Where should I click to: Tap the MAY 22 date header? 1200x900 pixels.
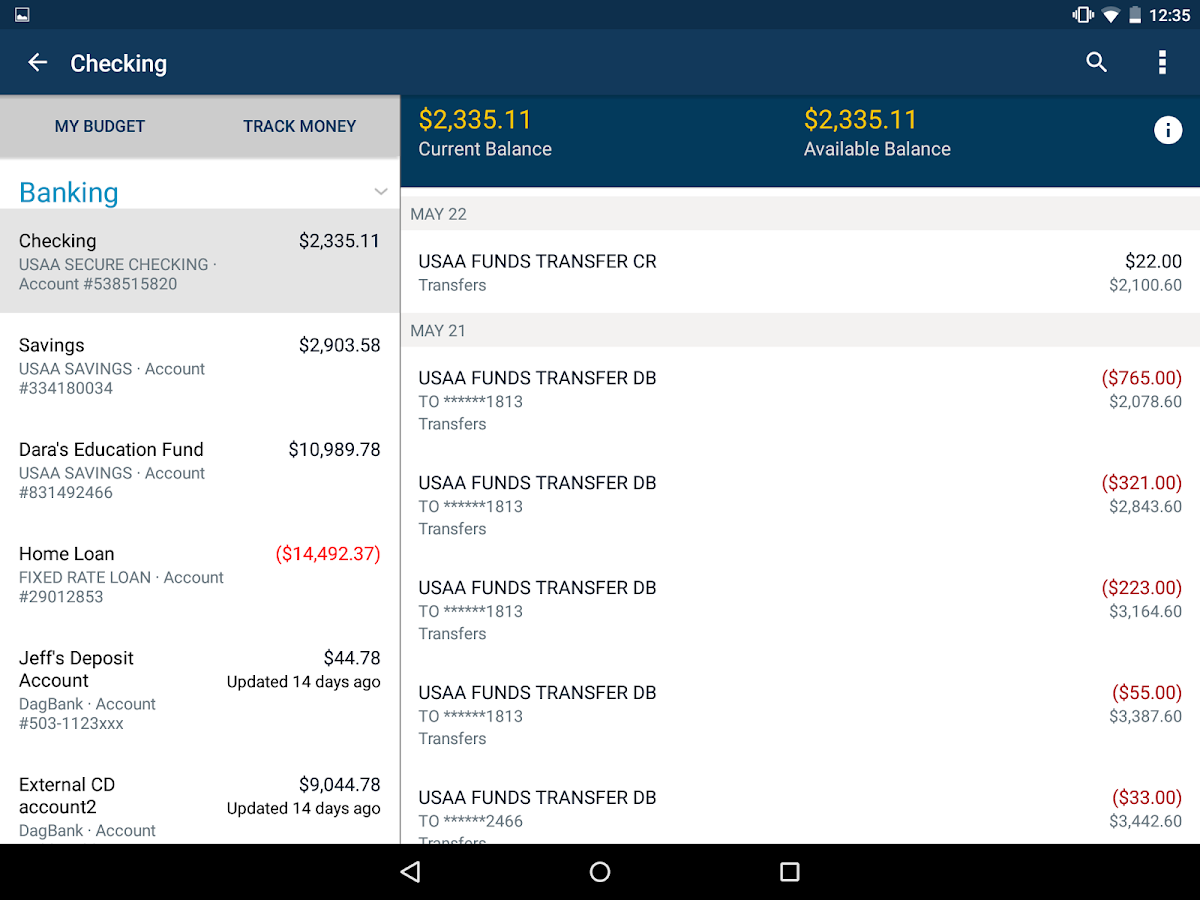[x=800, y=214]
